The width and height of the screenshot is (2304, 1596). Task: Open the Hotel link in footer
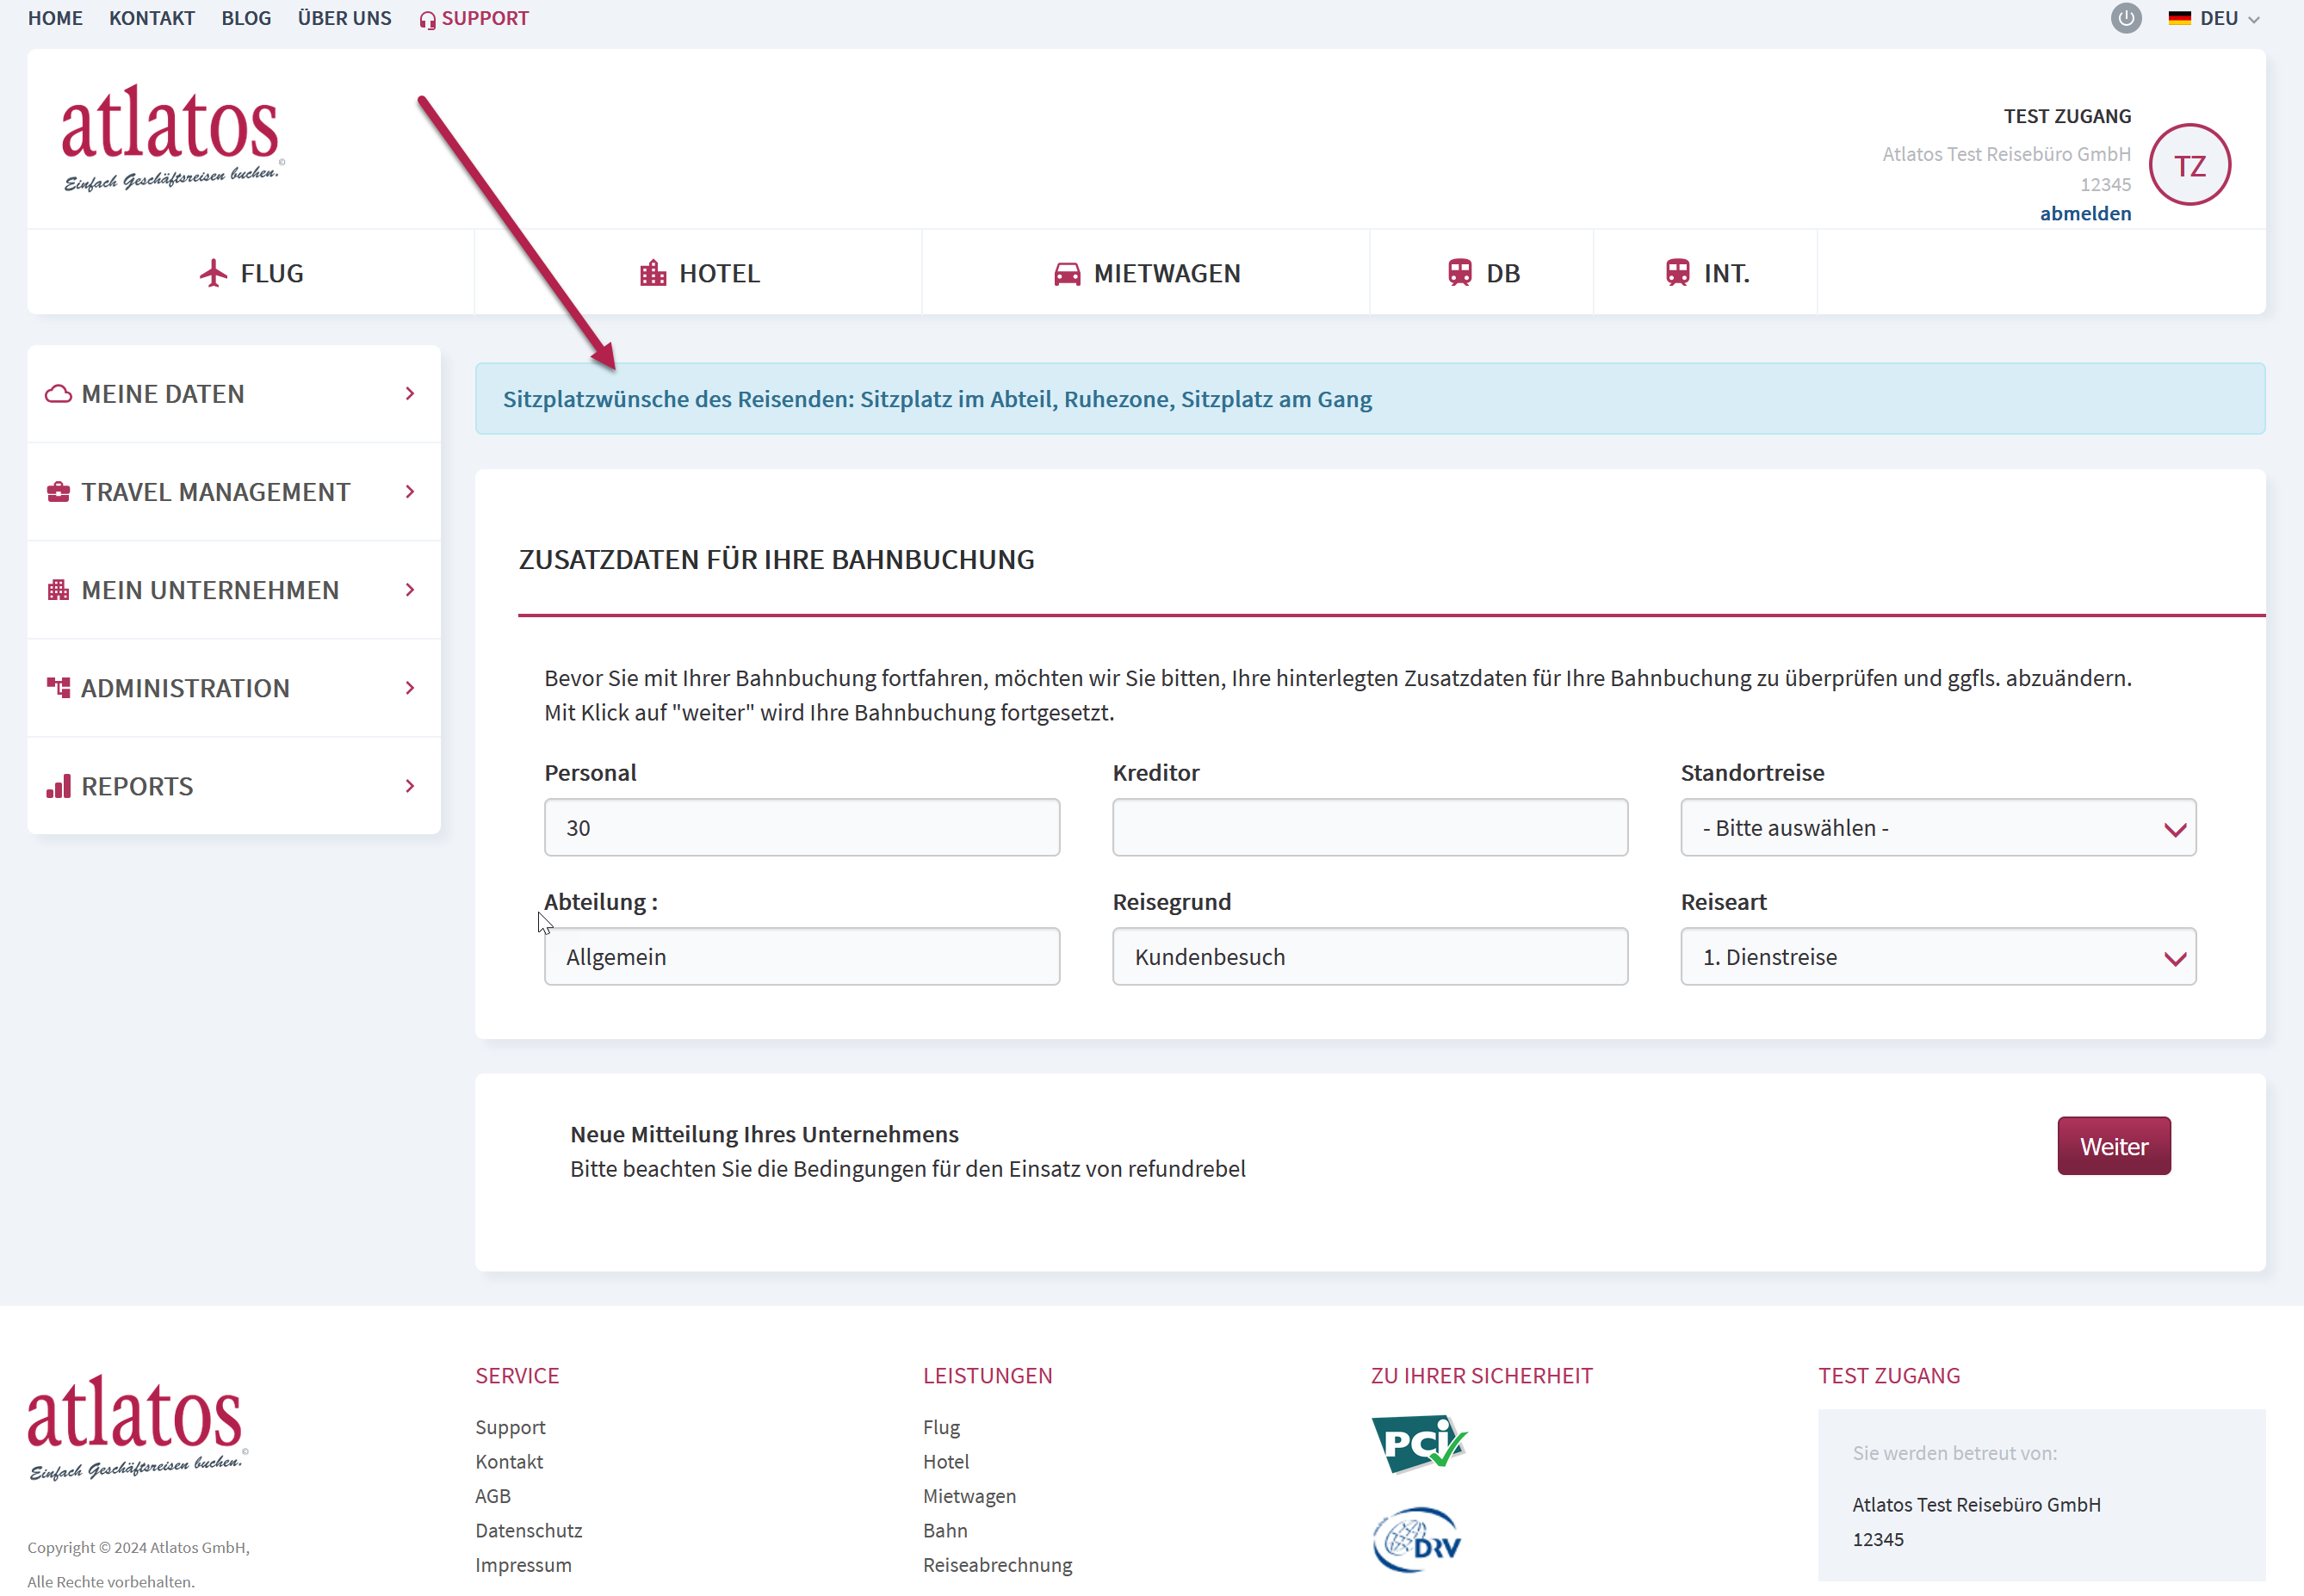[x=946, y=1462]
